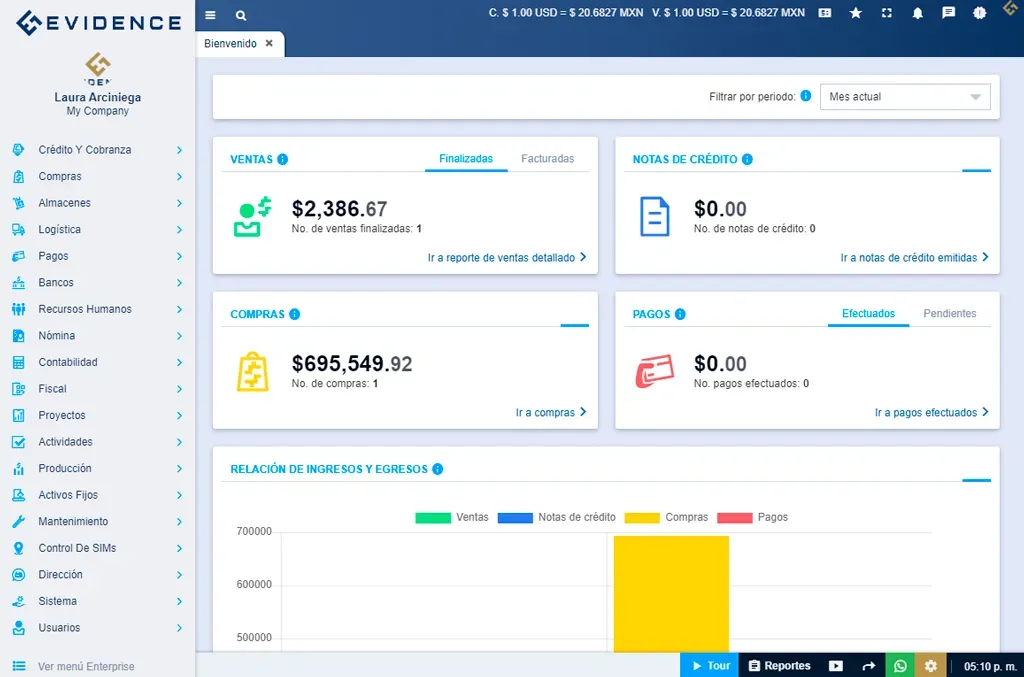Open the messages chat icon
The image size is (1024, 677).
tap(948, 14)
